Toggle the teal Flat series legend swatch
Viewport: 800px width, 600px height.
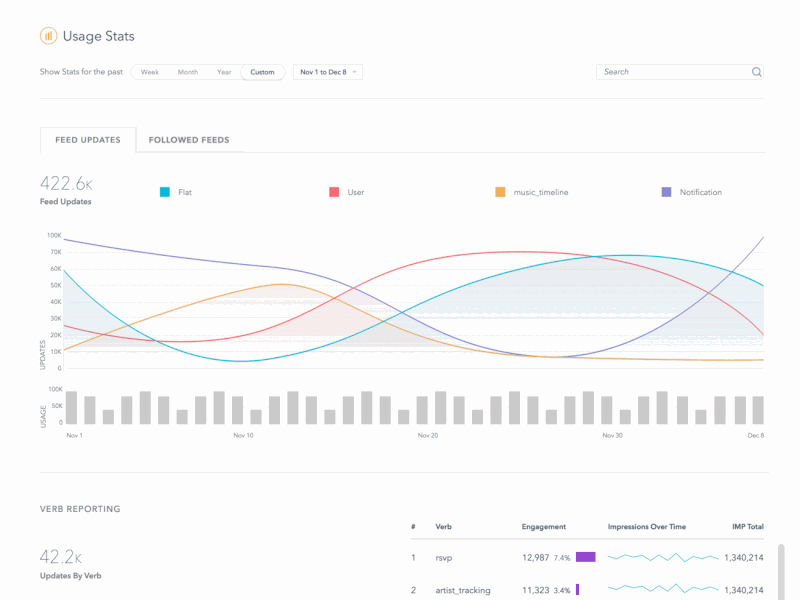(163, 191)
